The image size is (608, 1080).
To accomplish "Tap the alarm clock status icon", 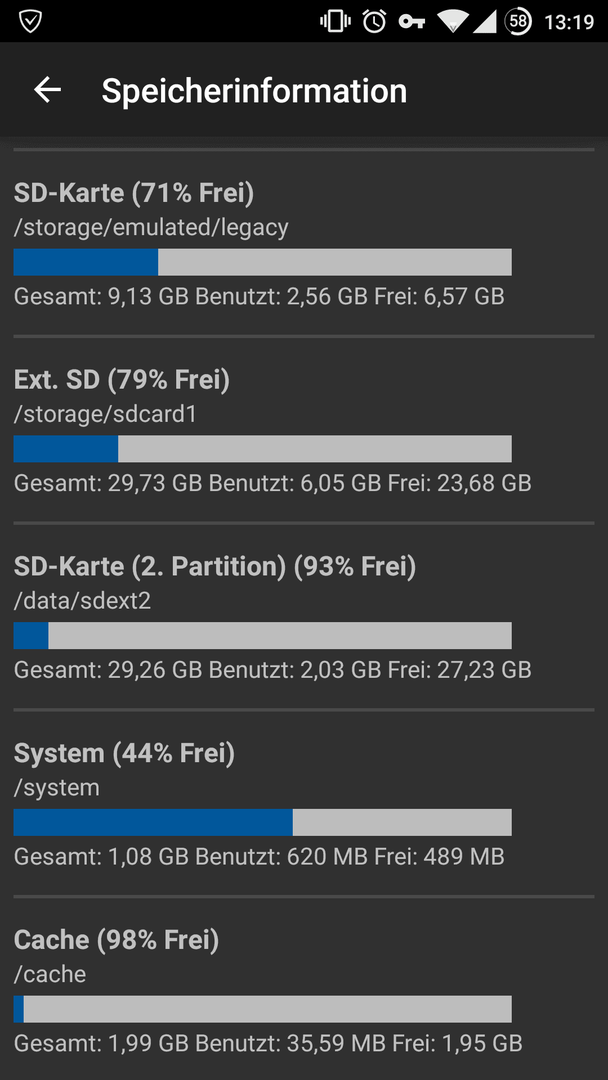I will click(x=374, y=21).
